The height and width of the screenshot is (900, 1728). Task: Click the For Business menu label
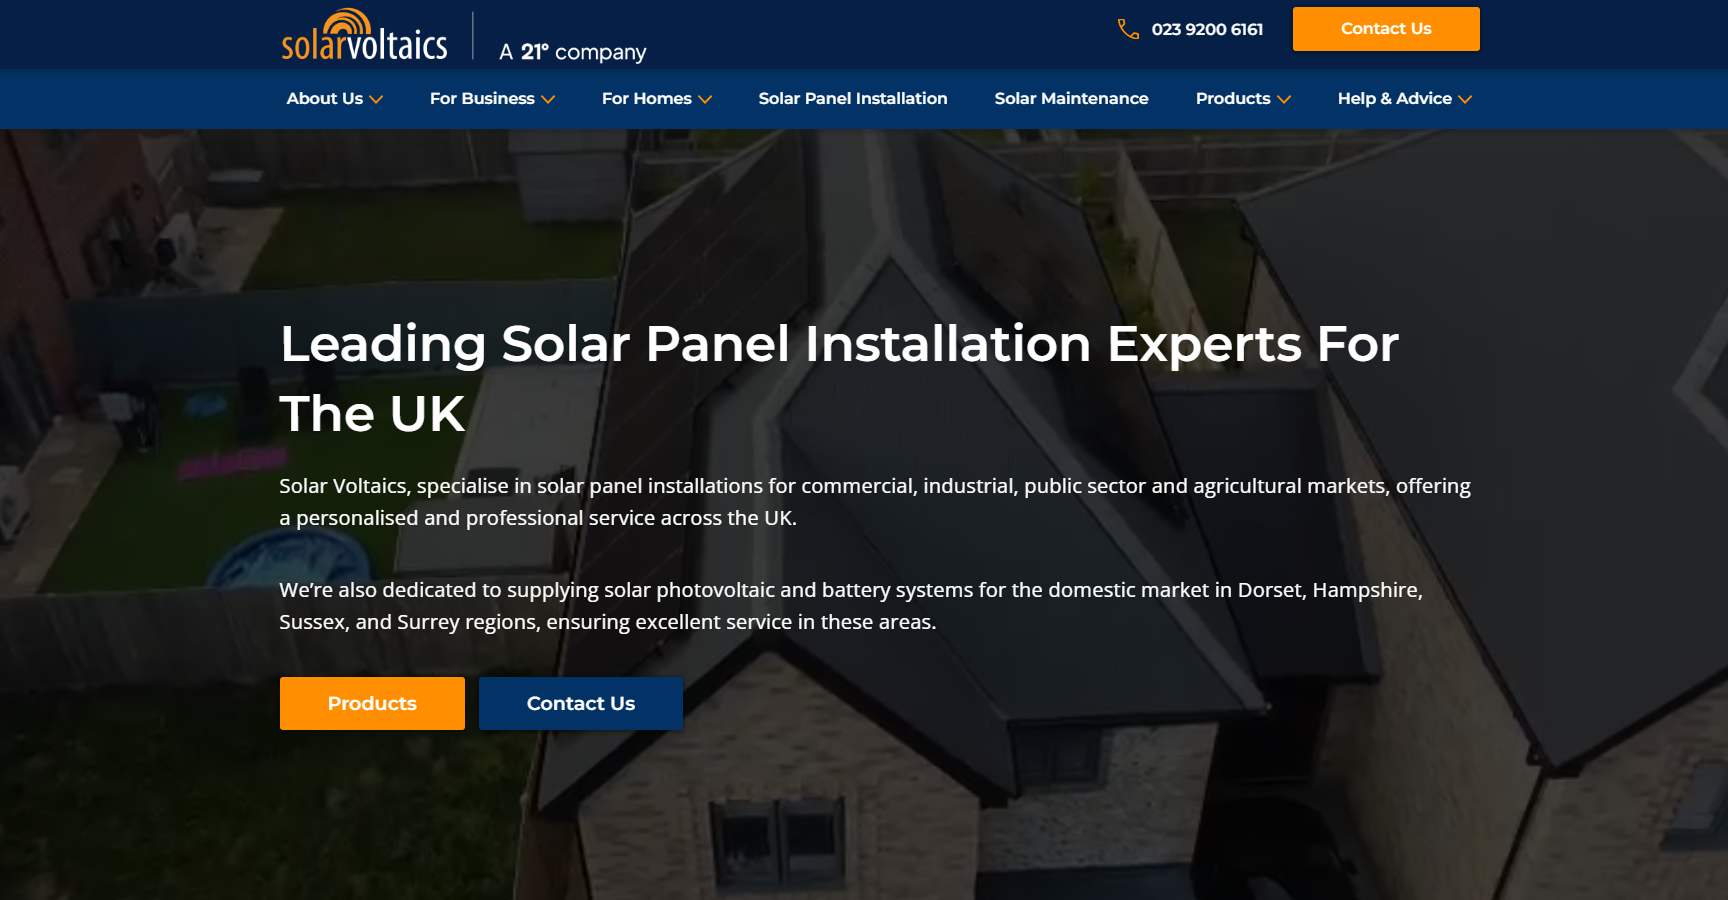click(x=482, y=98)
